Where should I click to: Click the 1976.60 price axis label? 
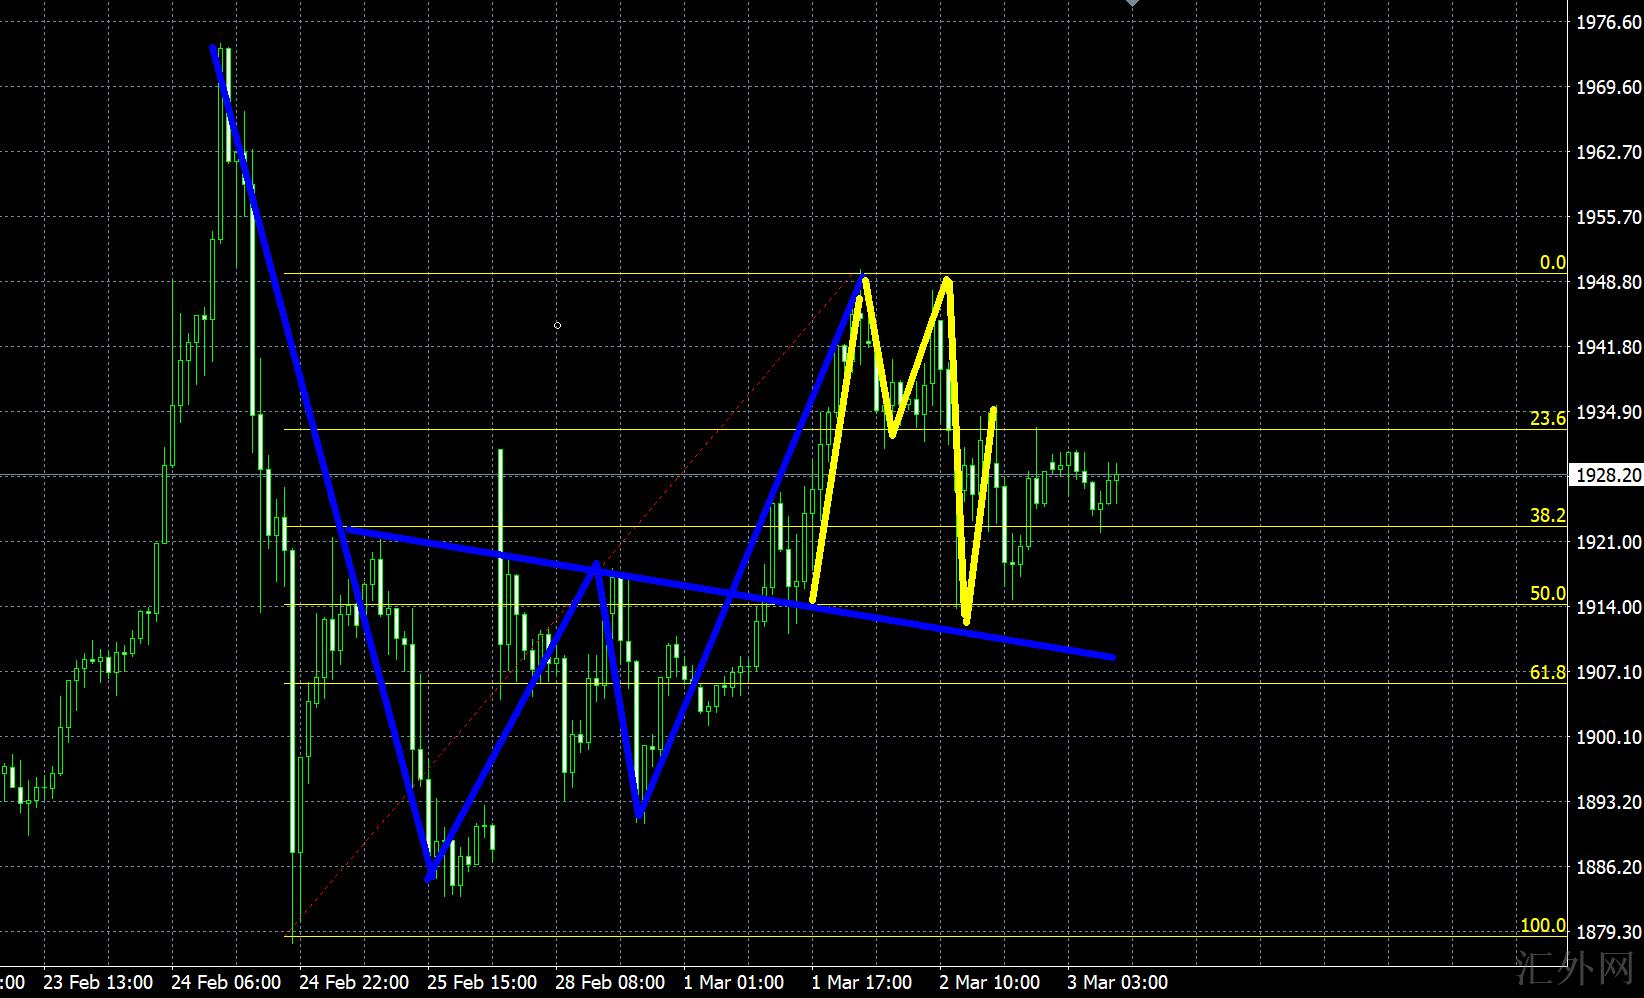(x=1608, y=23)
